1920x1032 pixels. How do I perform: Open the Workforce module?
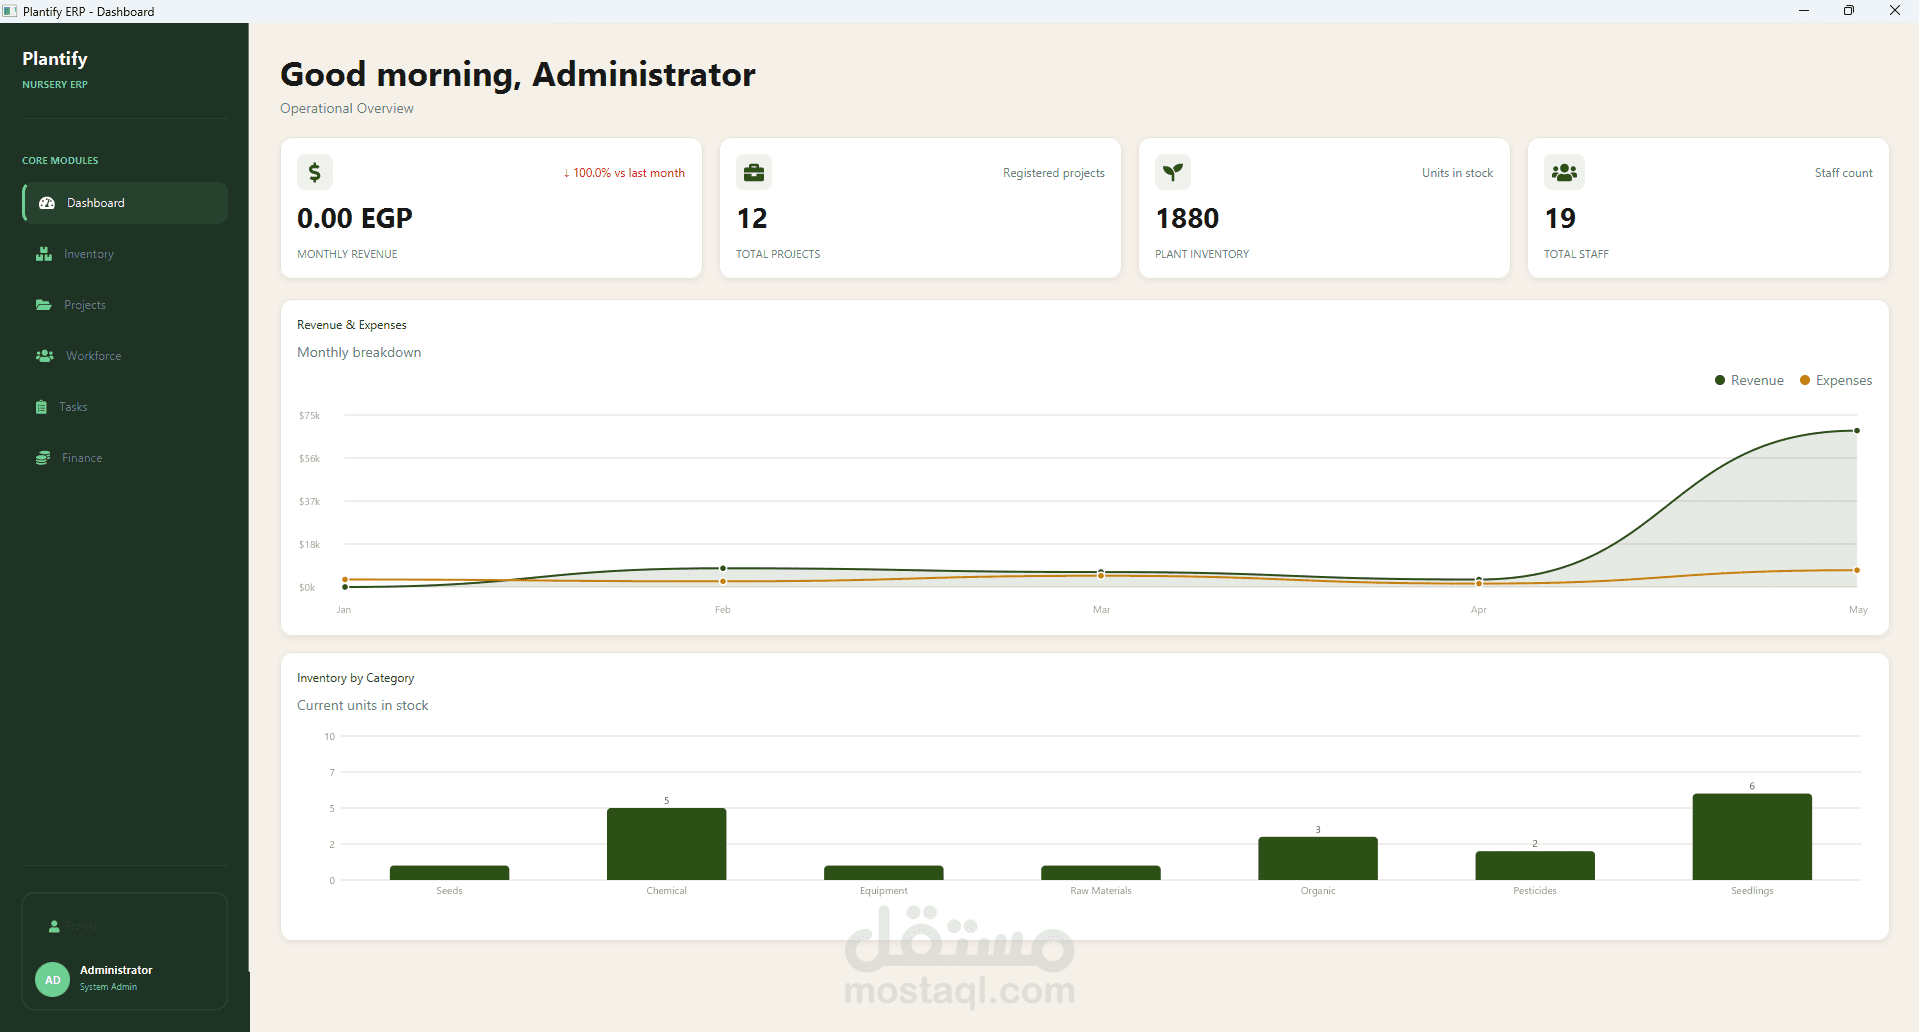coord(124,356)
